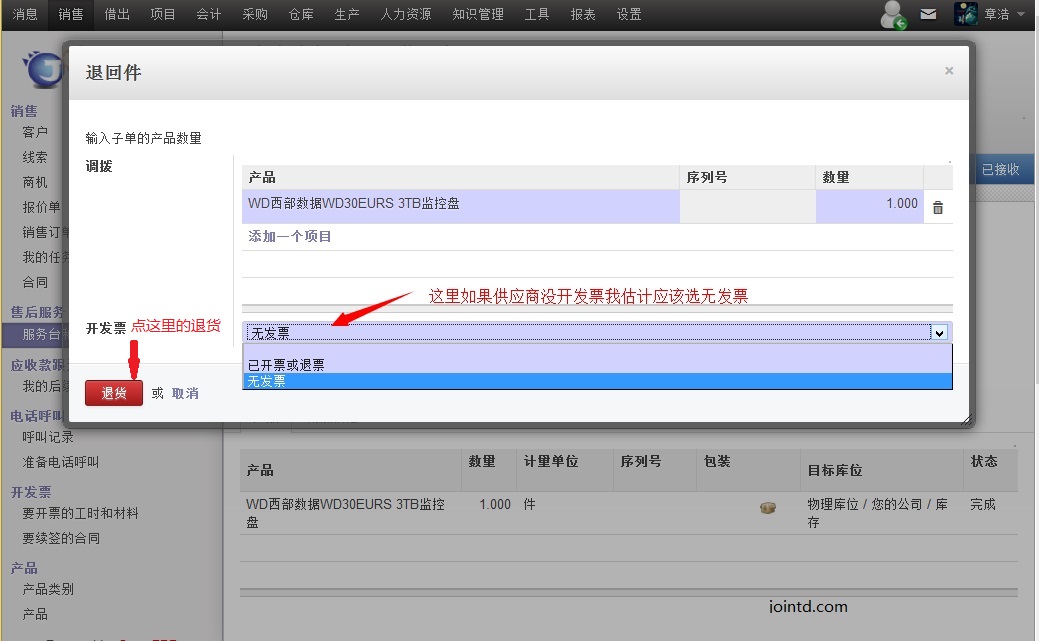Click the package box icon in product row
Image resolution: width=1039 pixels, height=641 pixels.
(x=768, y=507)
